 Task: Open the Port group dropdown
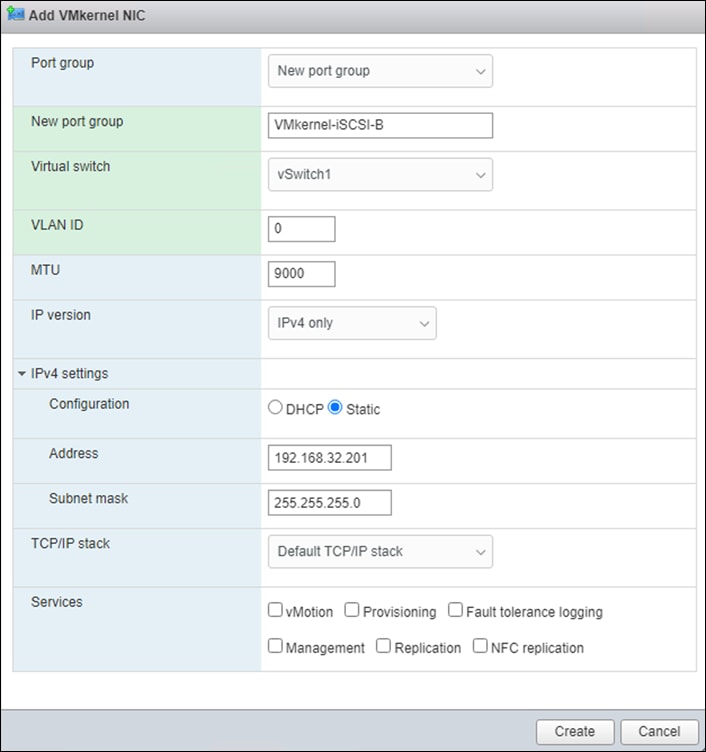[380, 71]
